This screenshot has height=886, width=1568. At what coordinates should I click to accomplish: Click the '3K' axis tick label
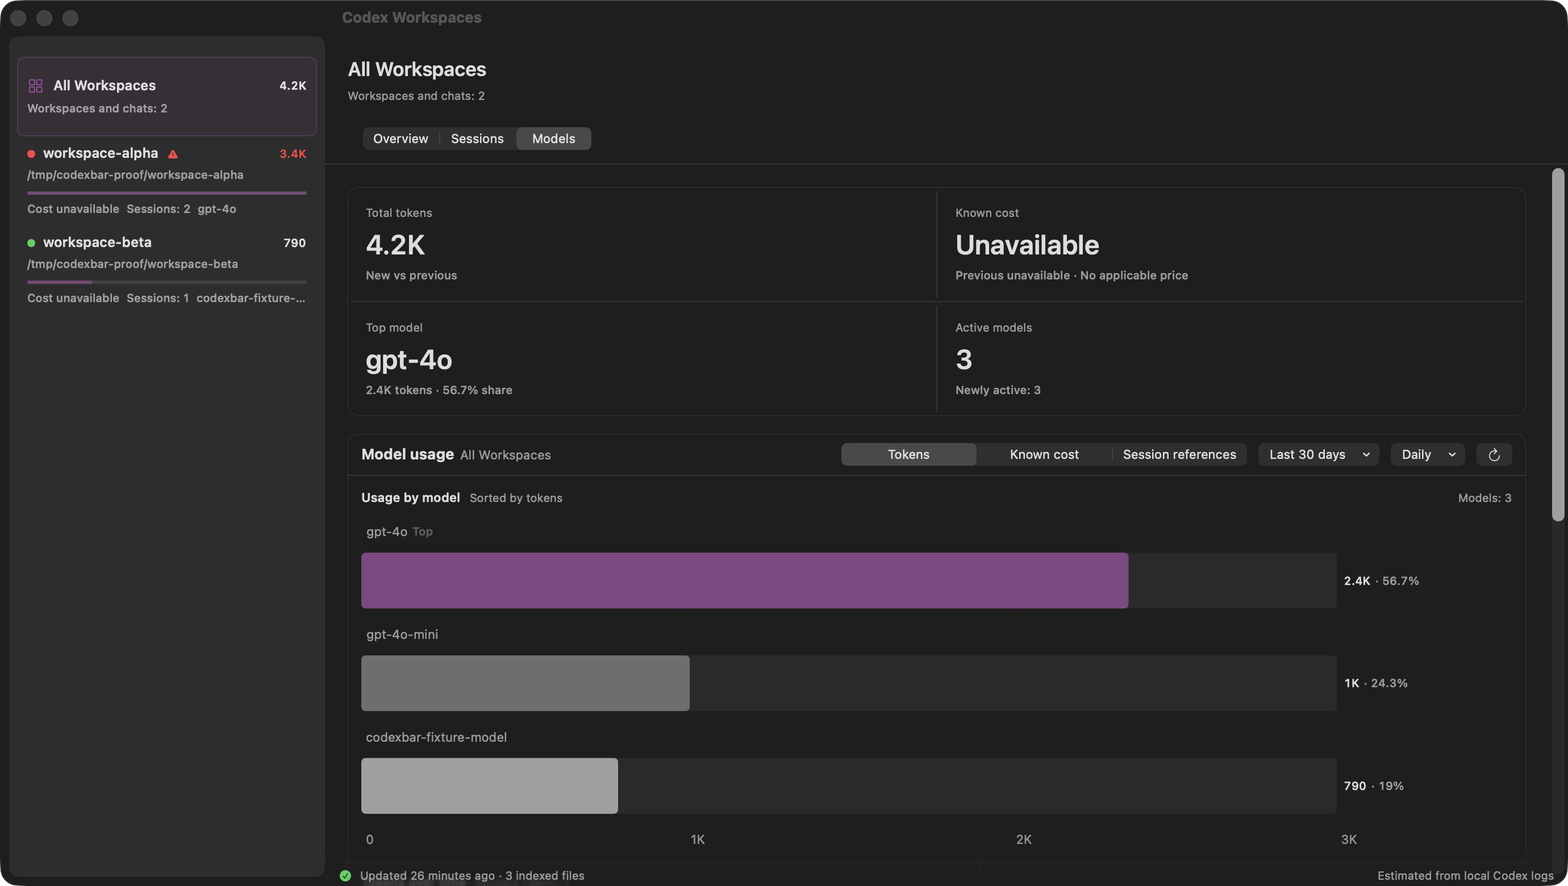pos(1349,840)
